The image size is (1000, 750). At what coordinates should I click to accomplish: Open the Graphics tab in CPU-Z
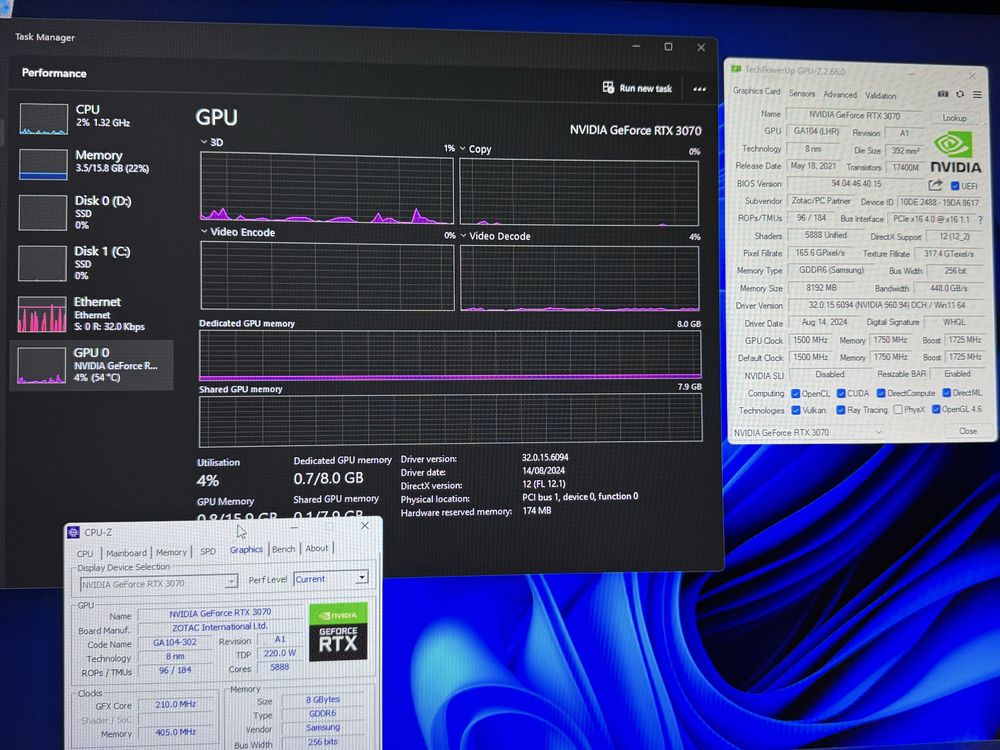246,549
